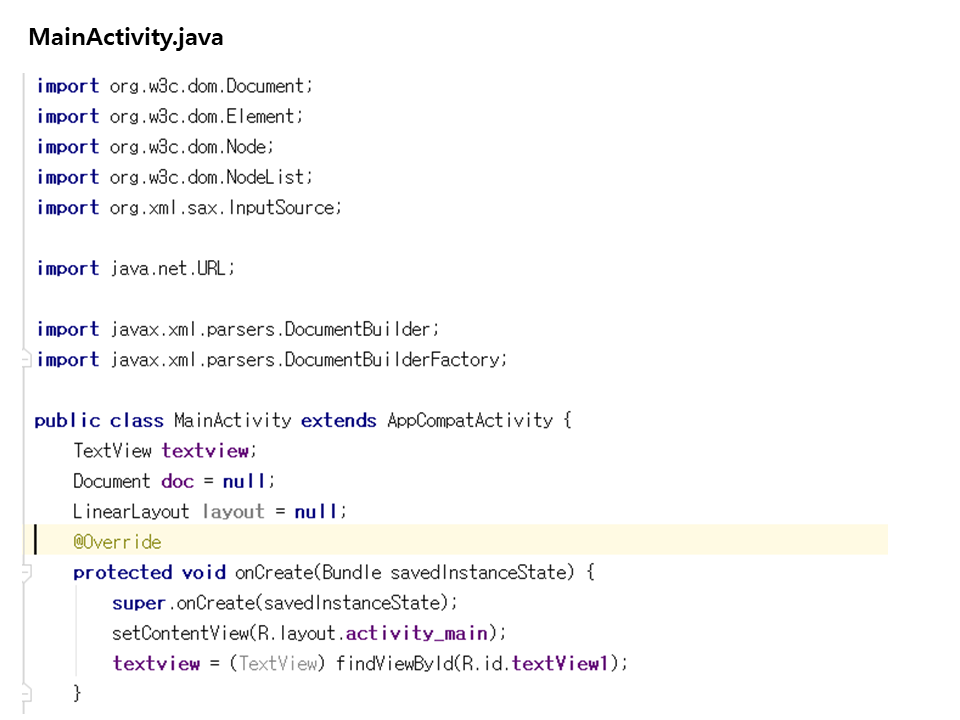Click the grayed-out layout variable name
This screenshot has width=960, height=720.
[x=233, y=512]
